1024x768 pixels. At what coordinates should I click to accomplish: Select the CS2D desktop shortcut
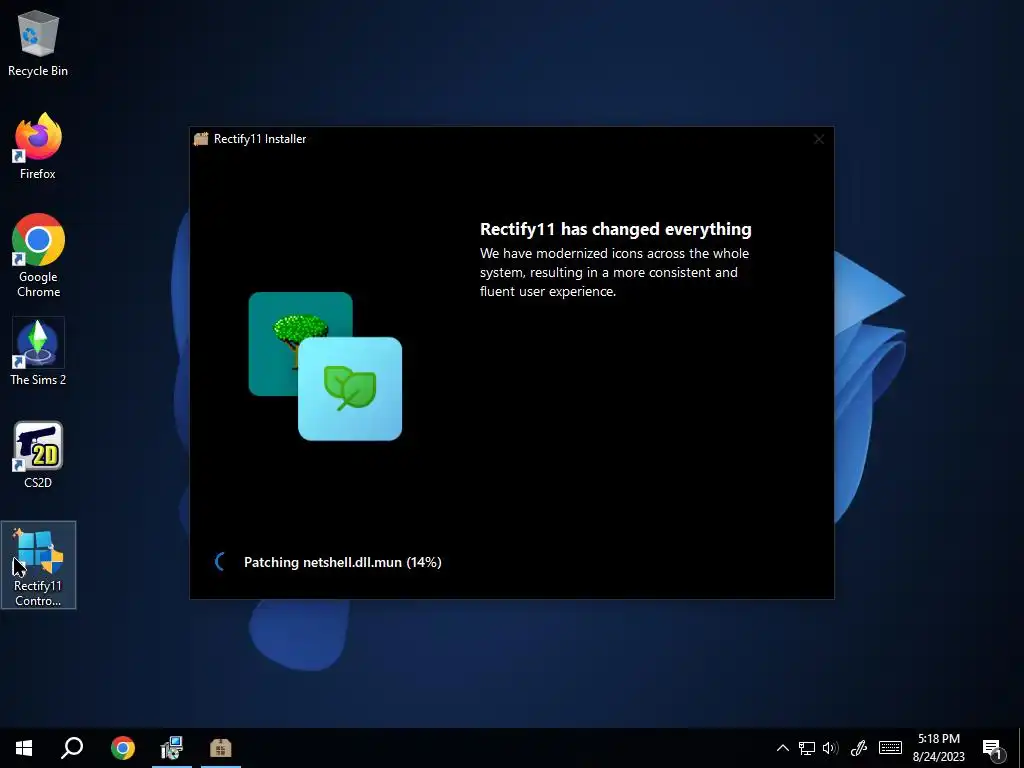(x=38, y=455)
